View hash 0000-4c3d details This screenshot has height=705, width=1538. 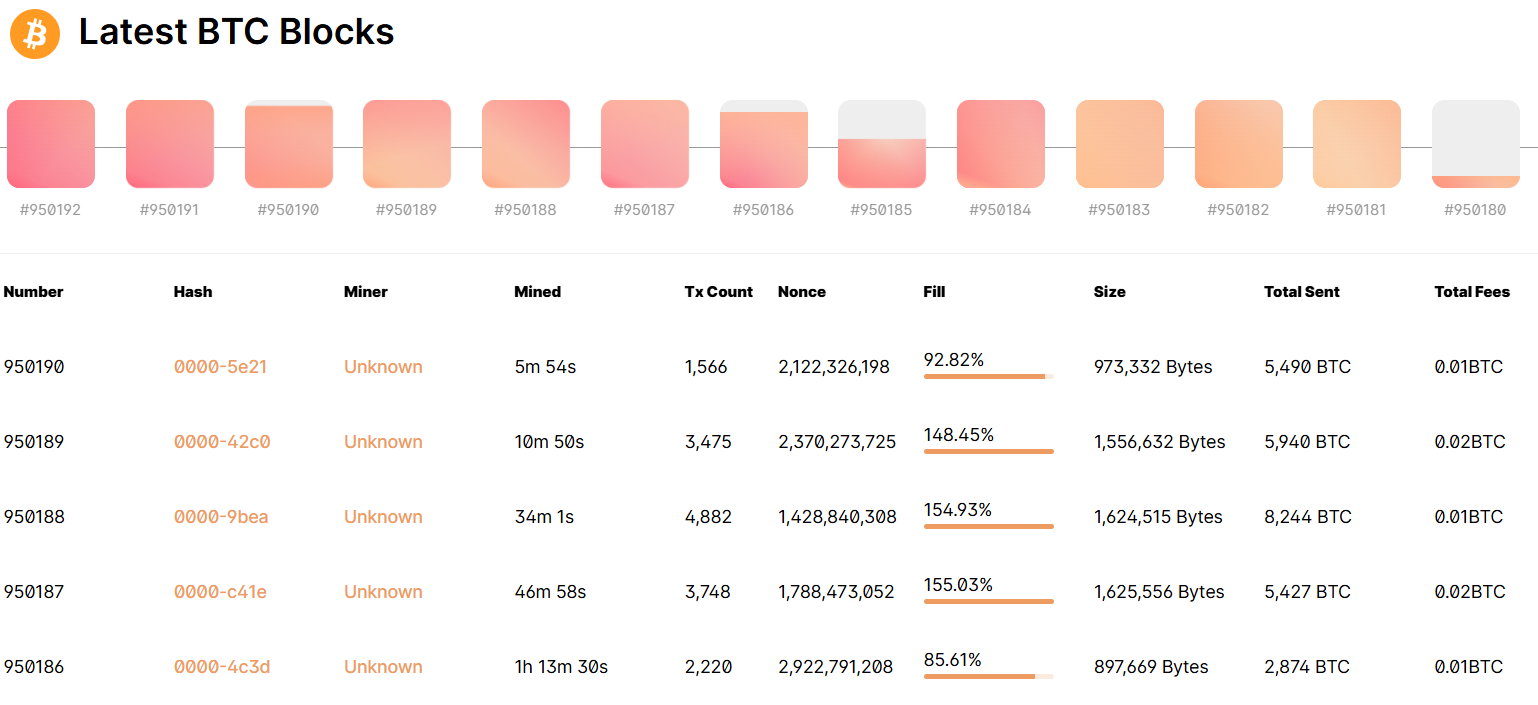click(222, 667)
